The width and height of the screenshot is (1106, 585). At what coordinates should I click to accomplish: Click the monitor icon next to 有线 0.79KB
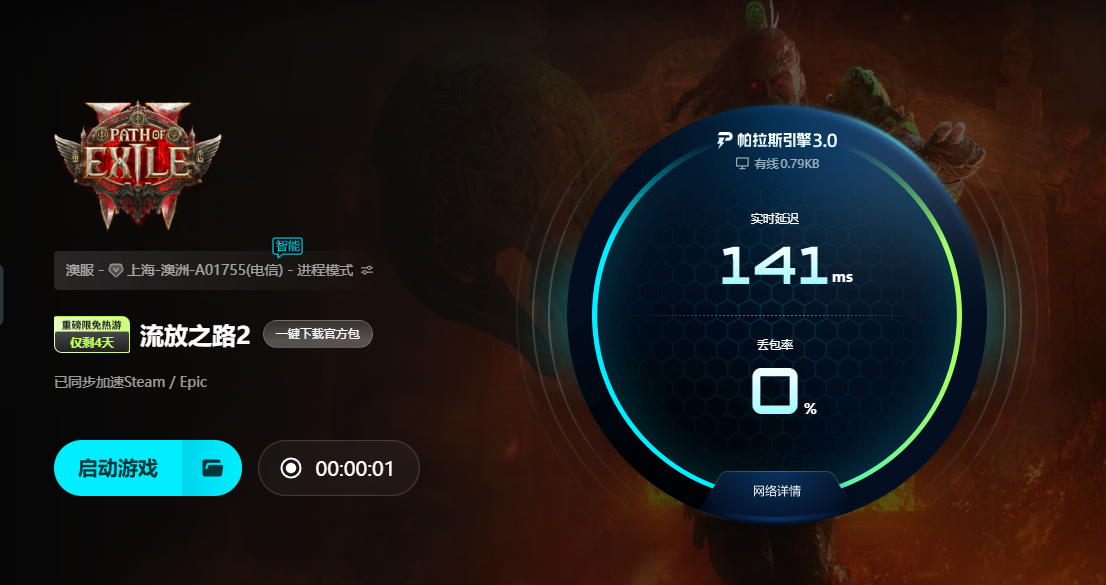coord(741,164)
